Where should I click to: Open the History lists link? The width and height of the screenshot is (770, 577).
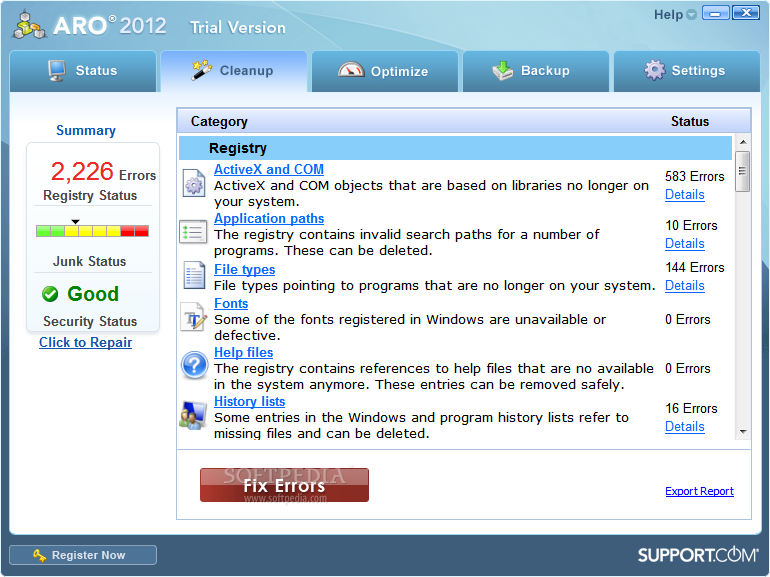[249, 402]
